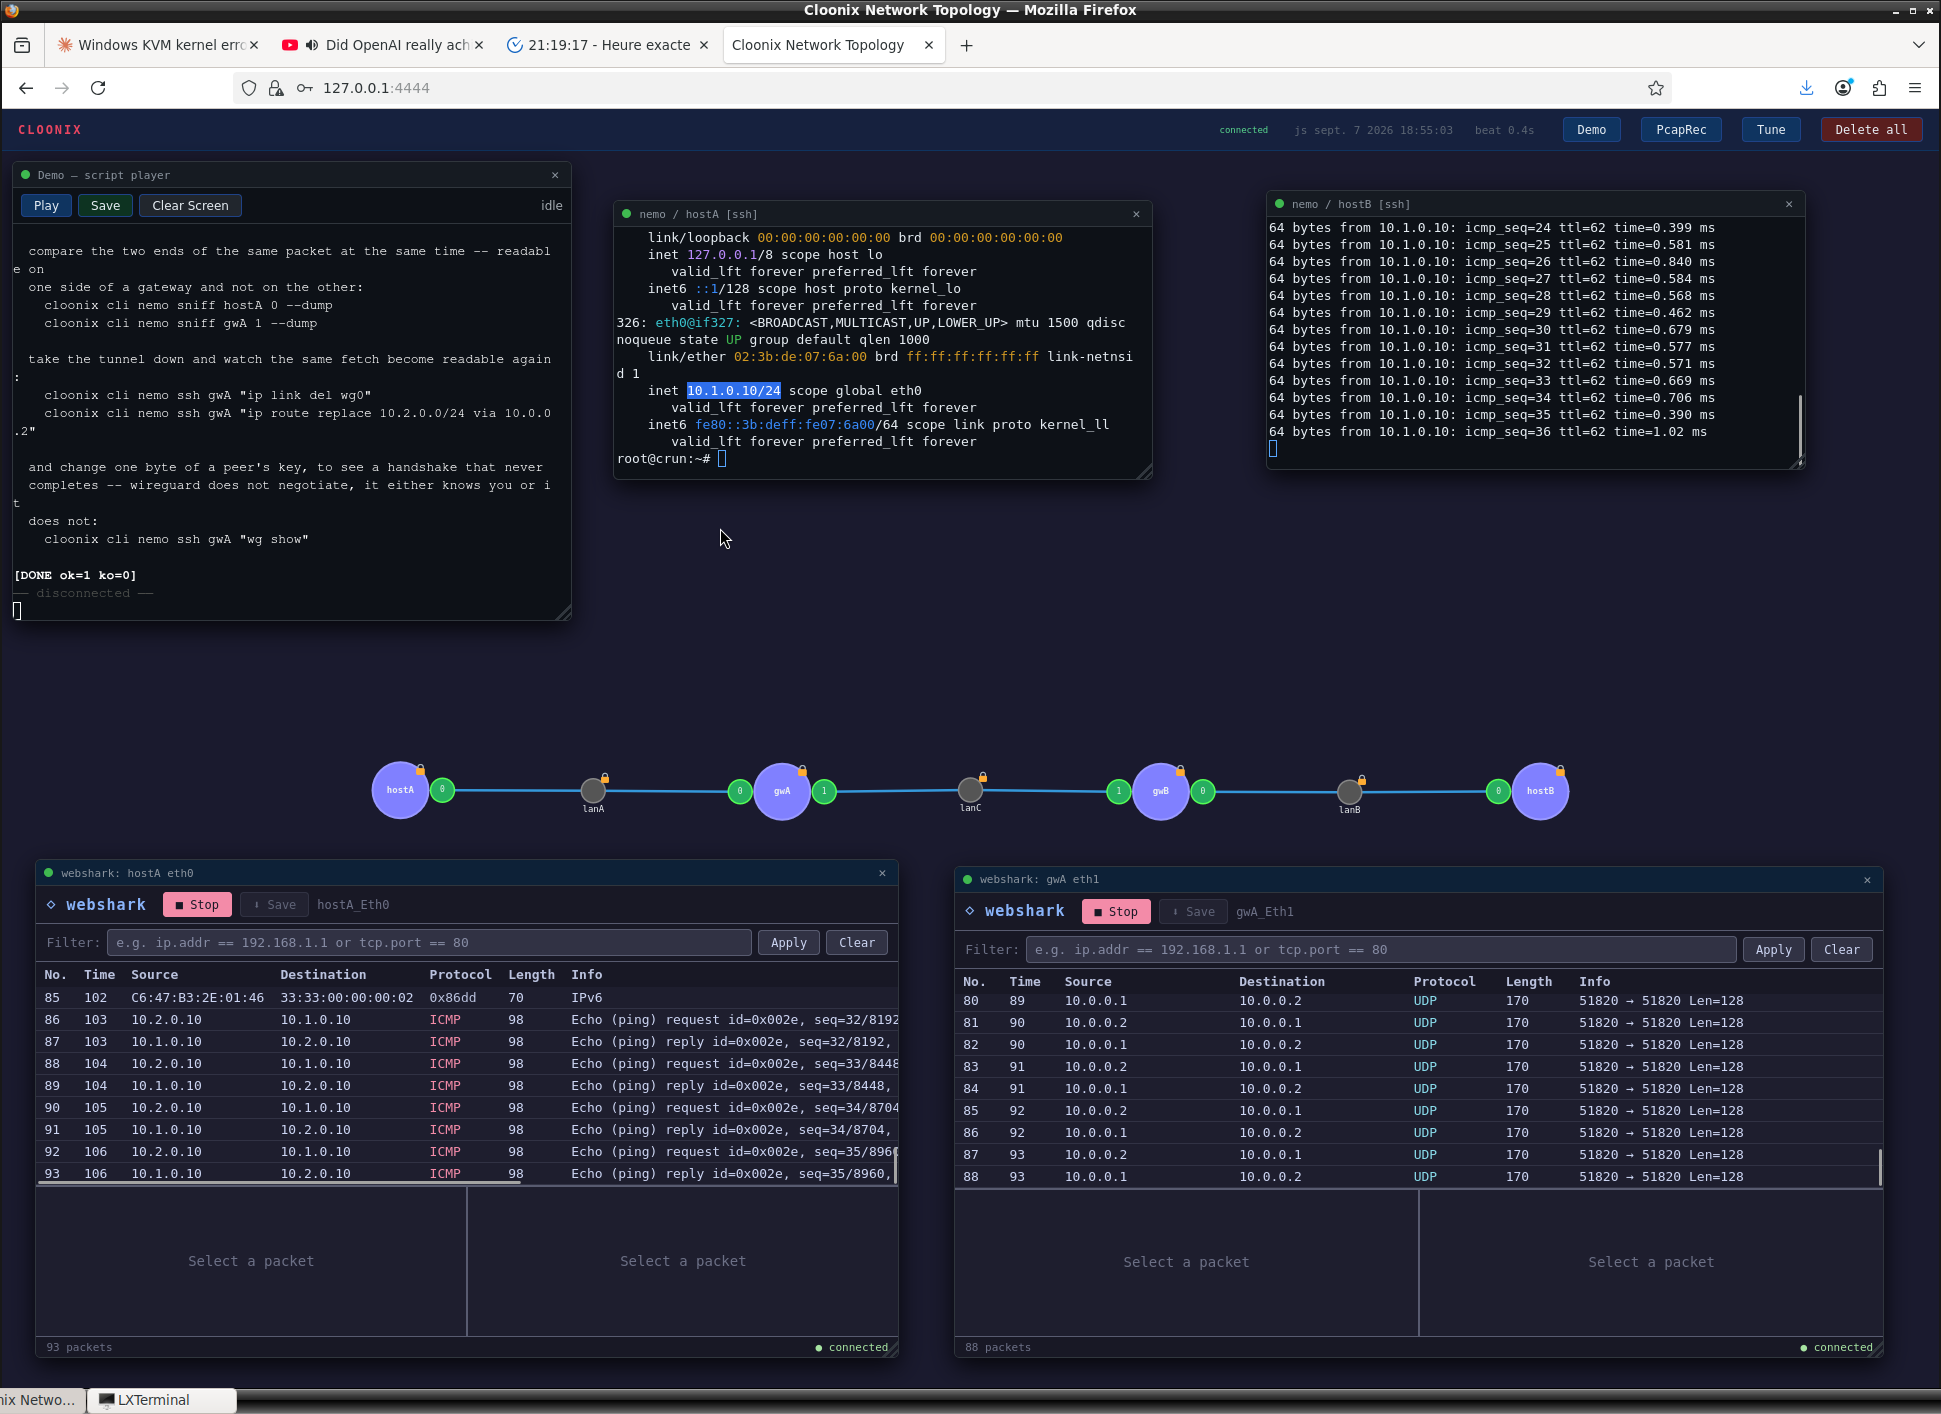Screen dimensions: 1941x1414
Task: Close the nemo / hostA ssh terminal
Action: [1136, 214]
